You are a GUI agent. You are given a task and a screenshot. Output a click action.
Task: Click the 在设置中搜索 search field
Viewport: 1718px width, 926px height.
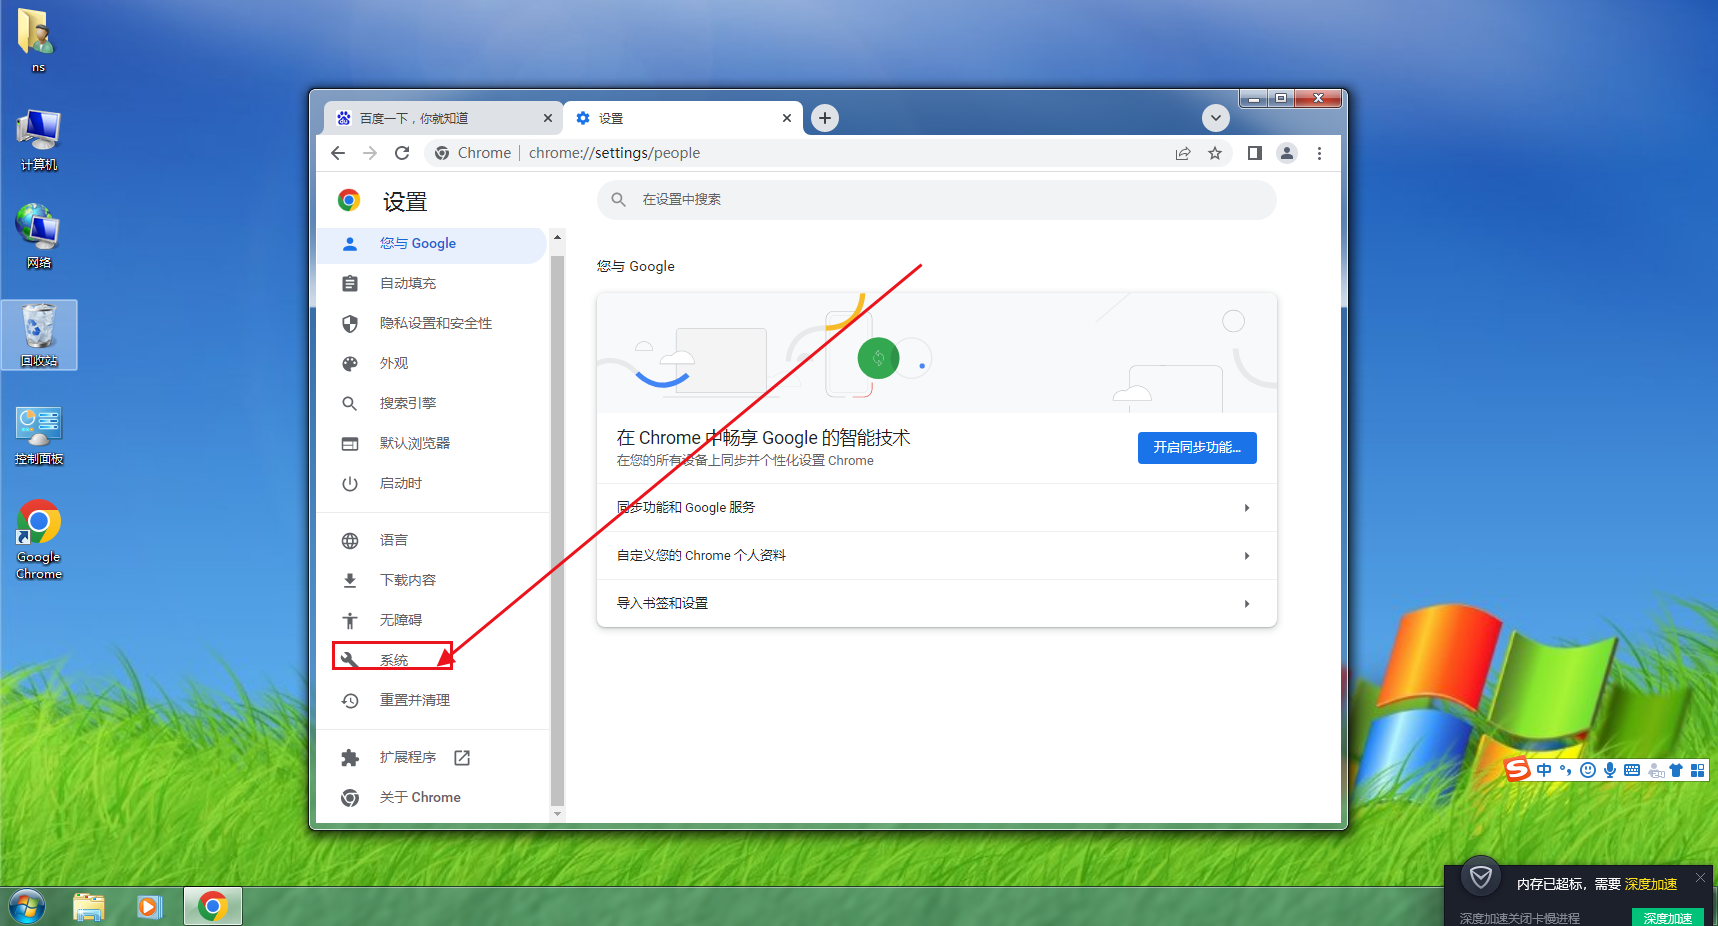[936, 200]
